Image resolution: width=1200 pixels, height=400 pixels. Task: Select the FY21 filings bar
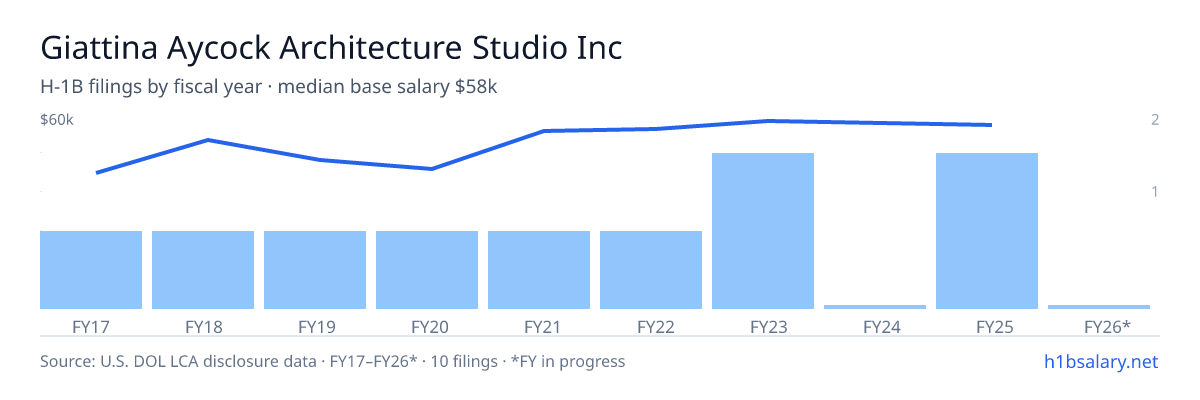click(539, 270)
